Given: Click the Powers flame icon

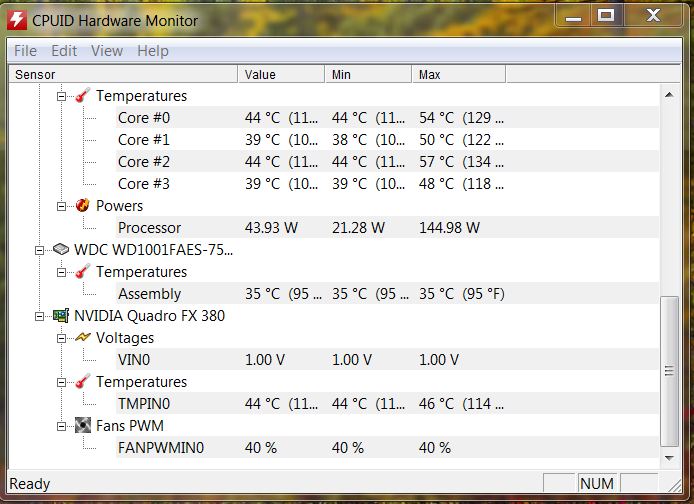Looking at the screenshot, I should 82,205.
